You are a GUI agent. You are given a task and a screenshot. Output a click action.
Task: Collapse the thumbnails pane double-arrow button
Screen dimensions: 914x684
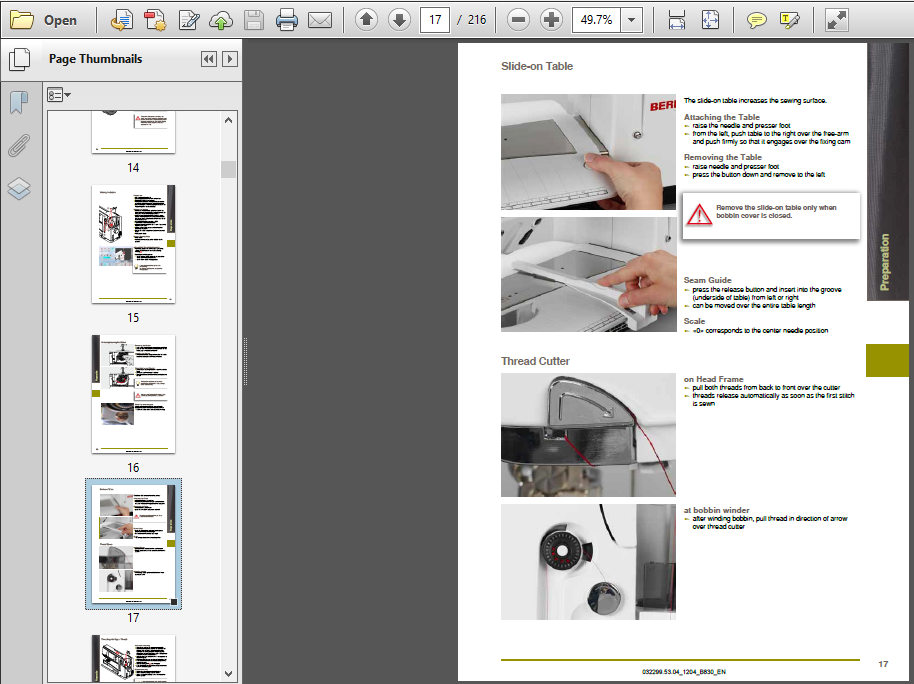pyautogui.click(x=209, y=59)
